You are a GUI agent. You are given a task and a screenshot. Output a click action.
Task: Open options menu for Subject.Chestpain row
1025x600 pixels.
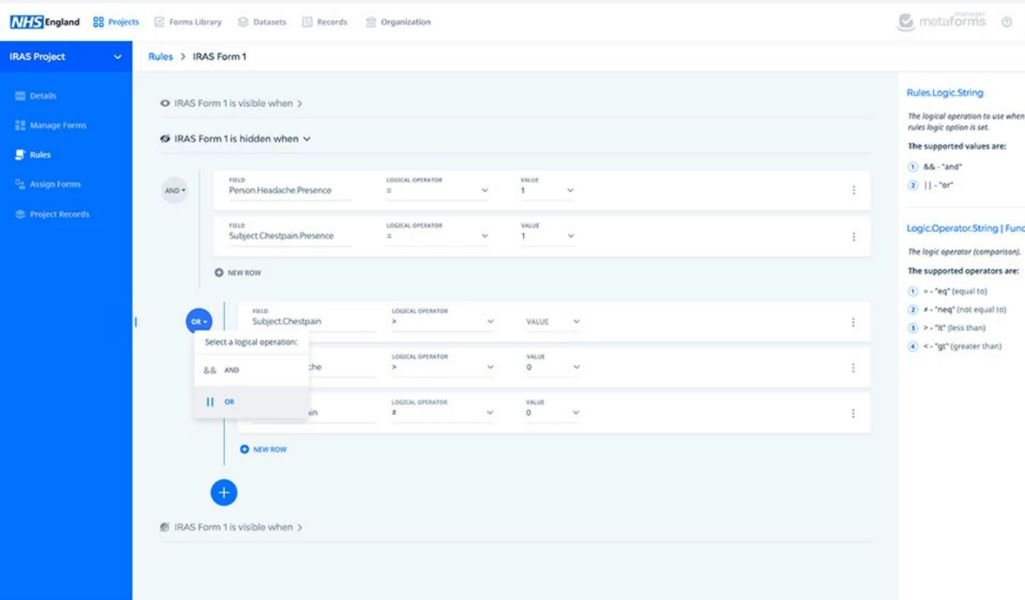[853, 322]
